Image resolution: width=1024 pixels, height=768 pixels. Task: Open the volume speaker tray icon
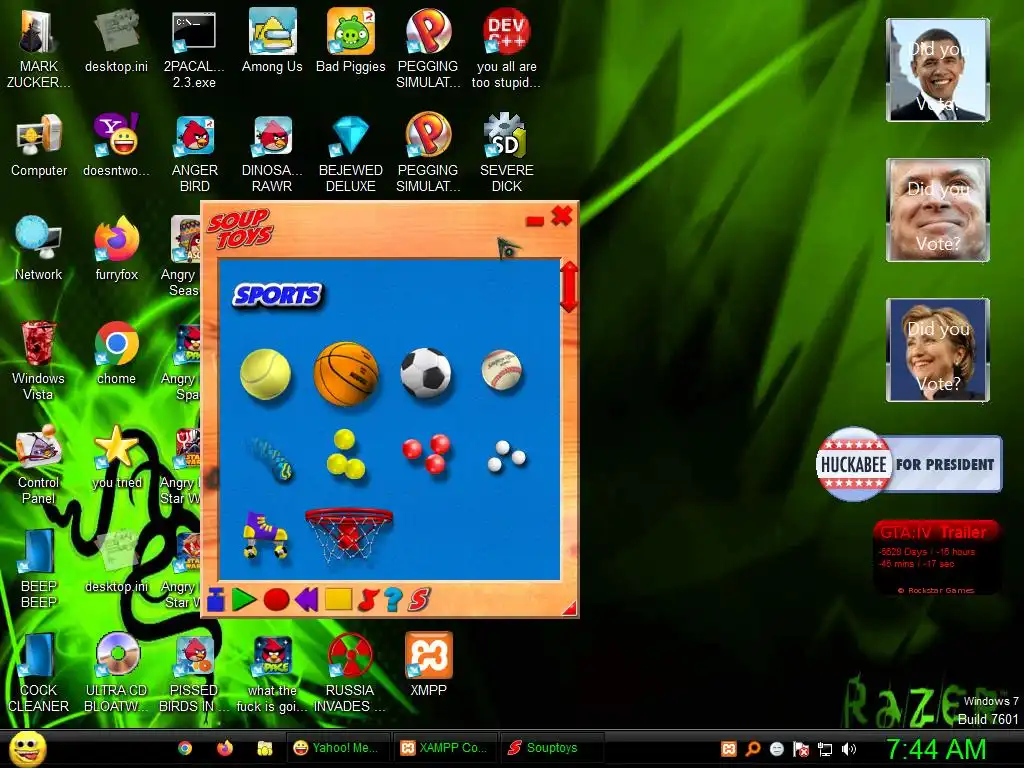point(849,749)
